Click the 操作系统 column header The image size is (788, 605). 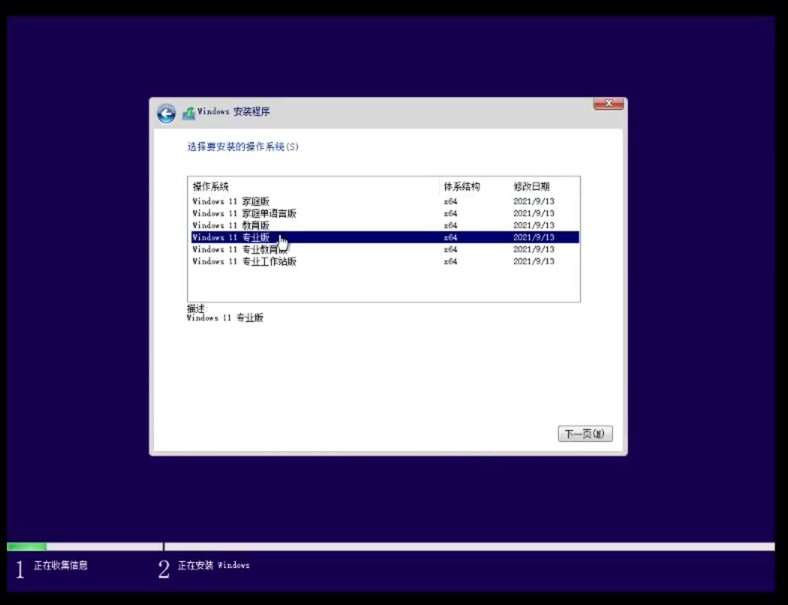pos(314,186)
